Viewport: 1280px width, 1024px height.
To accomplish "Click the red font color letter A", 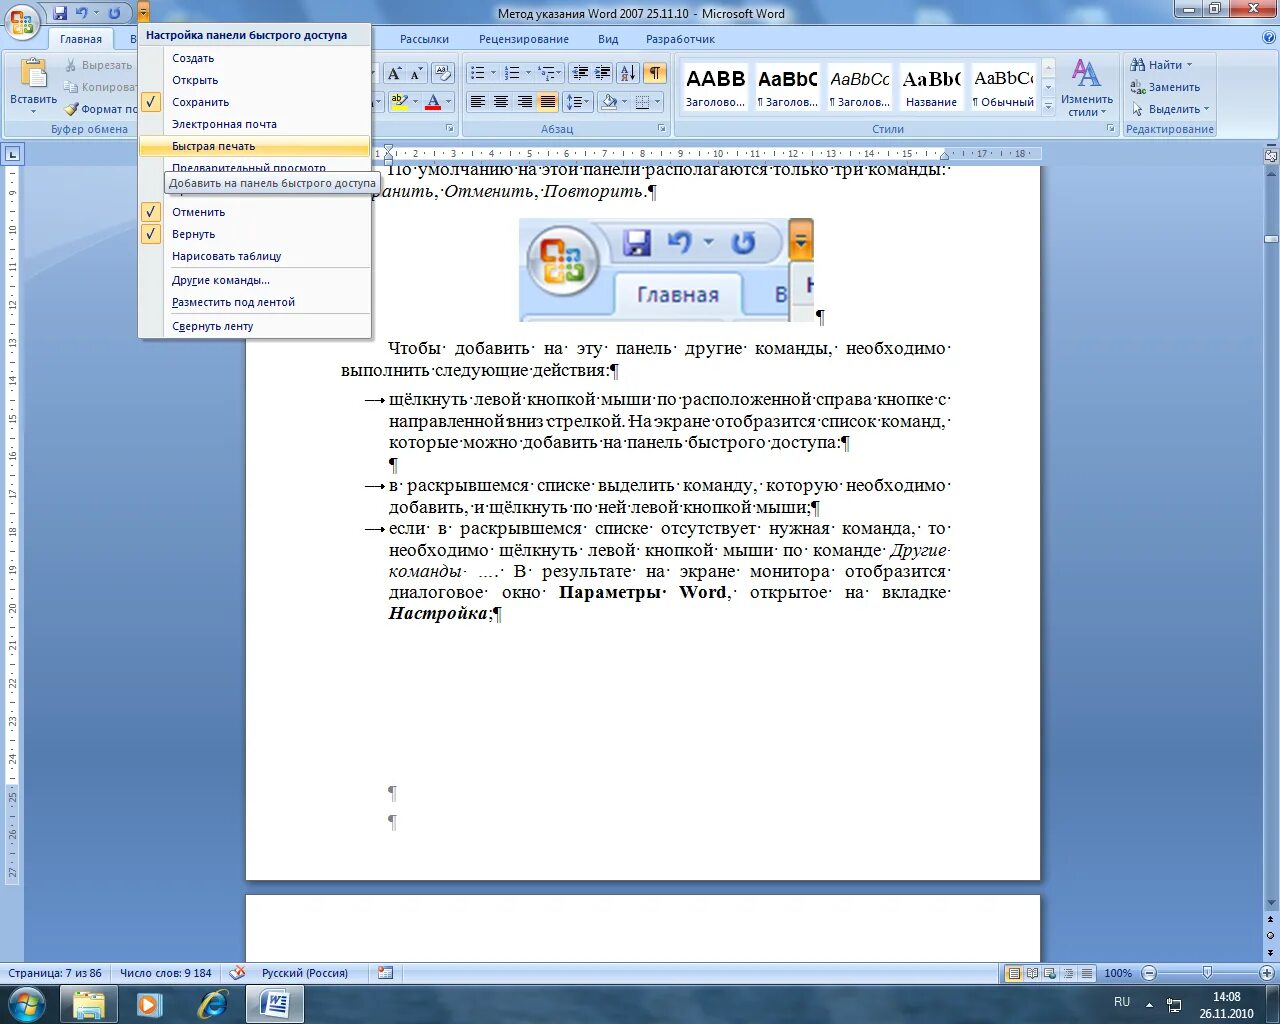I will point(432,102).
